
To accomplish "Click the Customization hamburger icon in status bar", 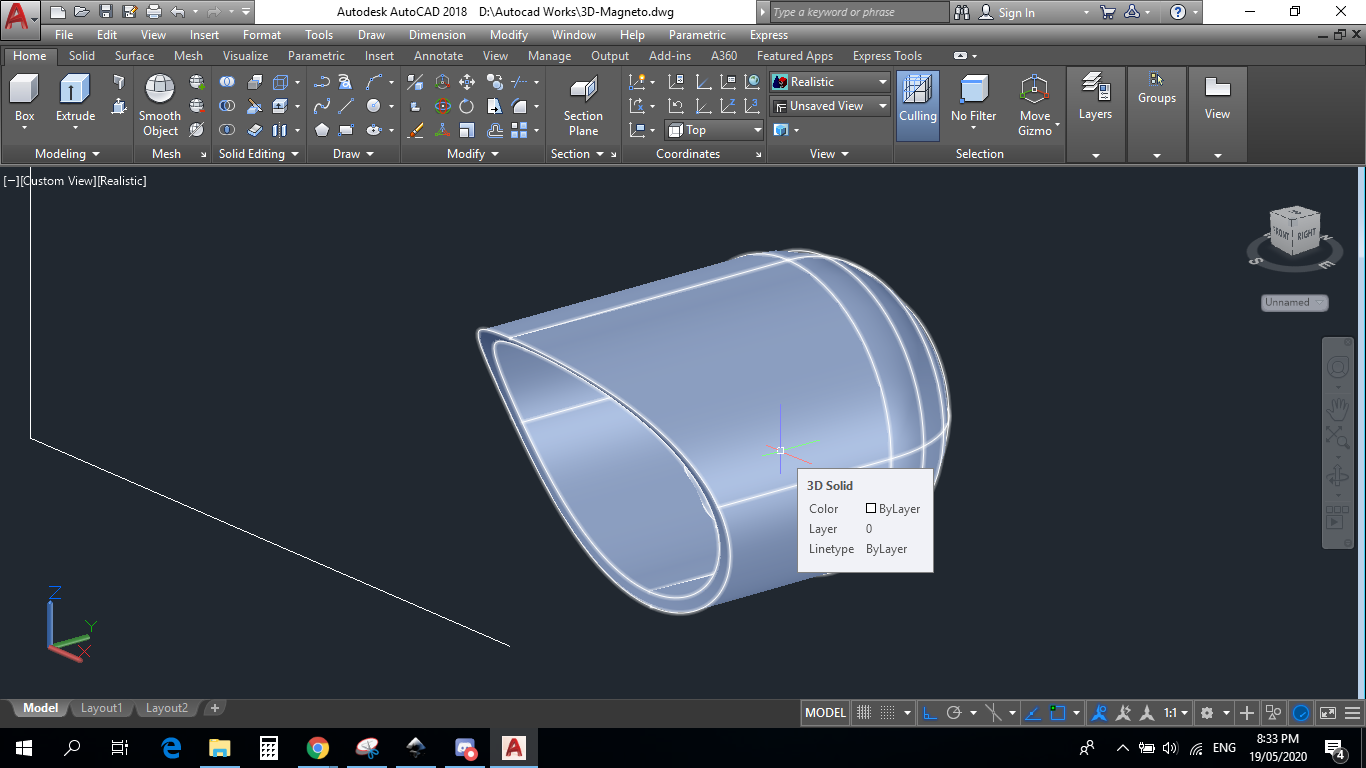I will pos(1354,713).
